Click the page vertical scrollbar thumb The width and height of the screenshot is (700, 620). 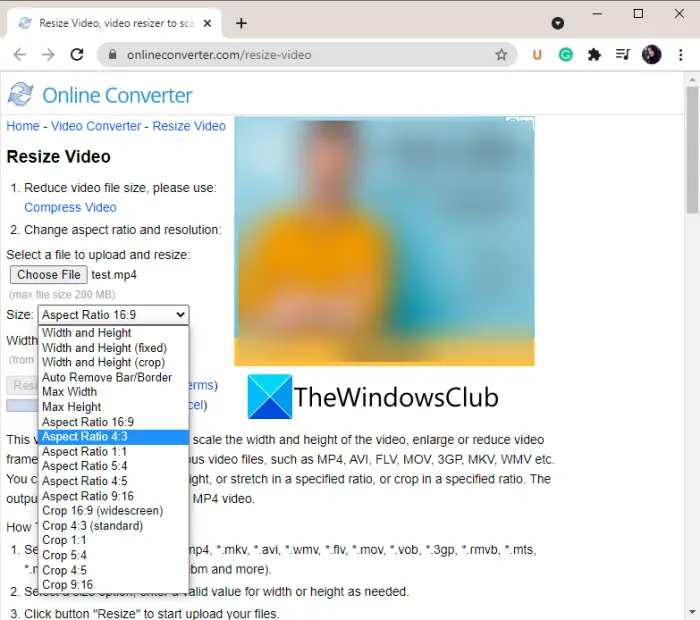(692, 150)
